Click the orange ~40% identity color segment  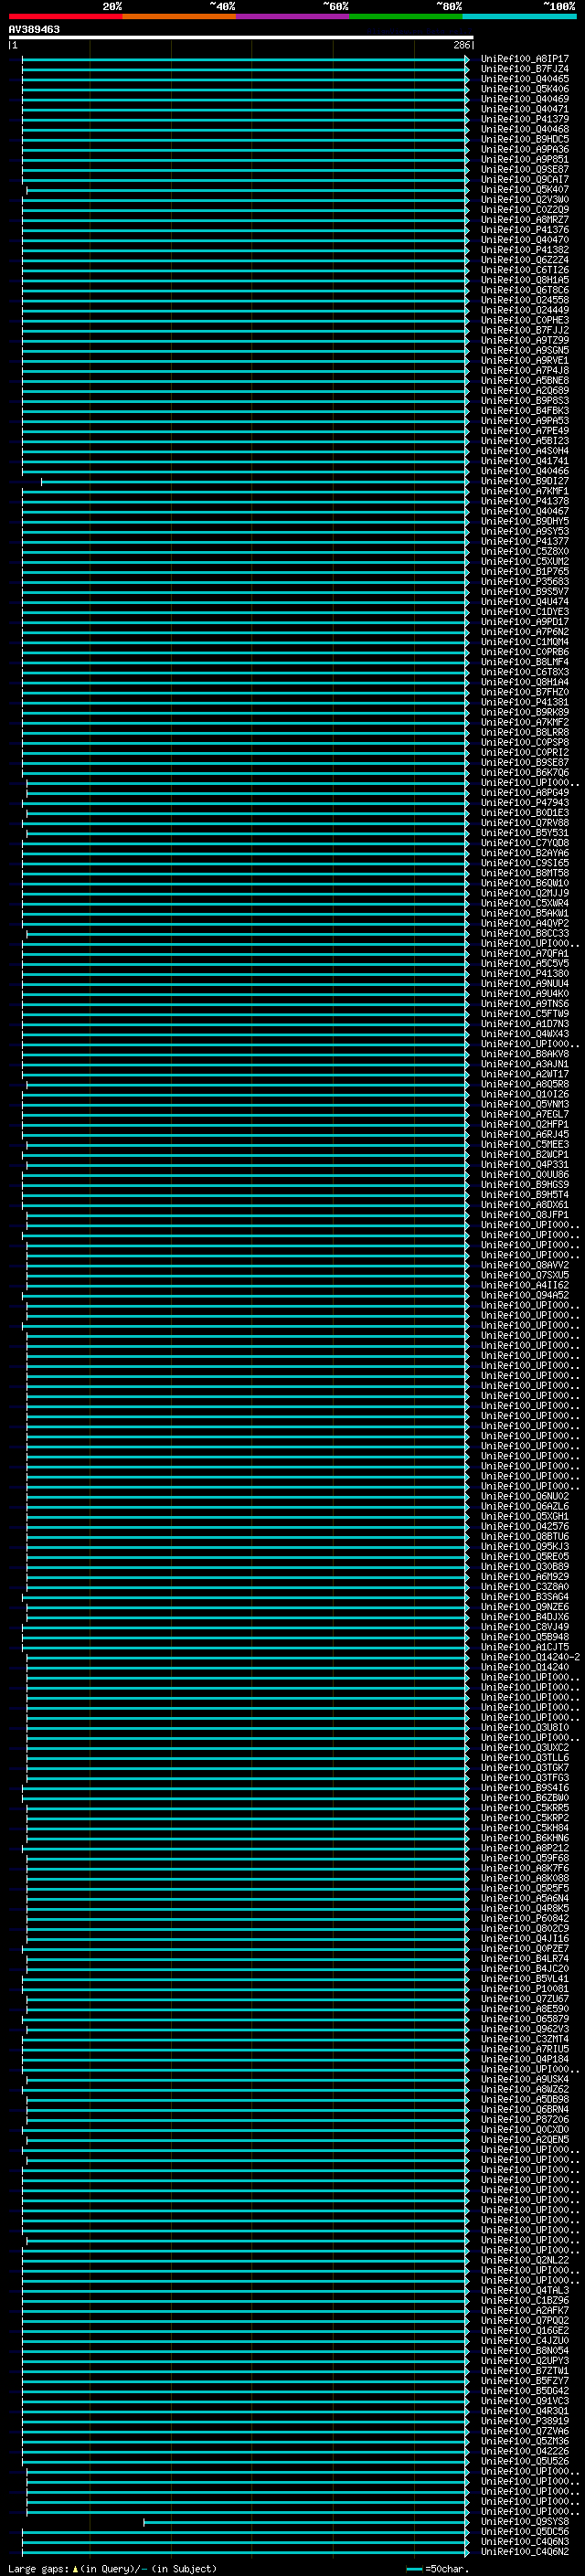coord(180,16)
